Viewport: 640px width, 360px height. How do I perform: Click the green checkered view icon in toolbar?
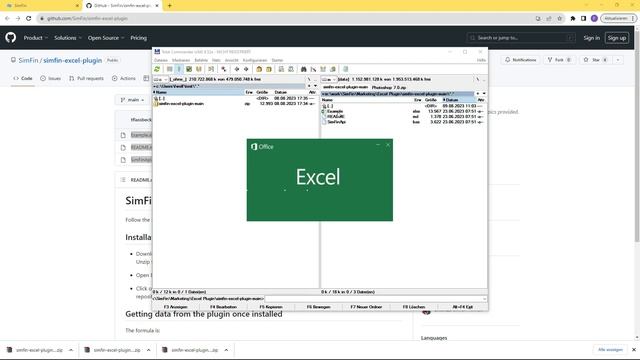pos(189,69)
